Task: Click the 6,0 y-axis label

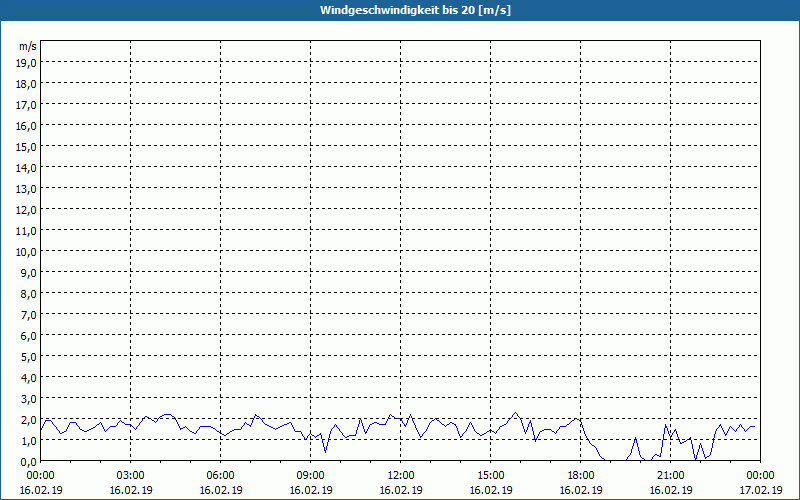Action: coord(28,336)
